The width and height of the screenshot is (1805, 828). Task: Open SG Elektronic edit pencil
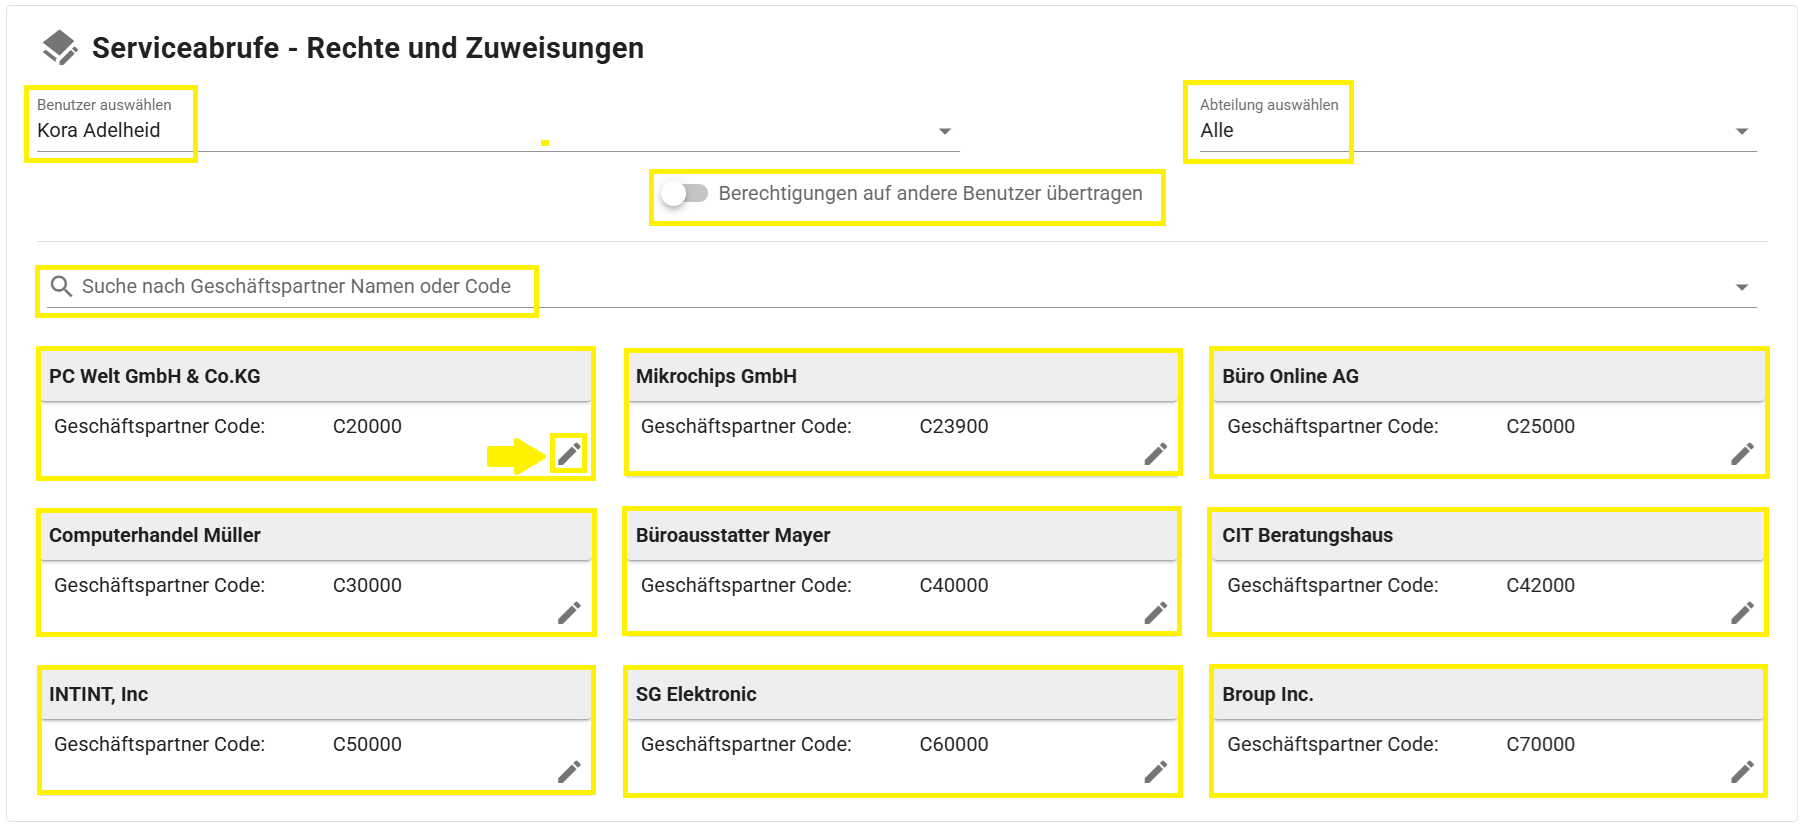pyautogui.click(x=1155, y=772)
